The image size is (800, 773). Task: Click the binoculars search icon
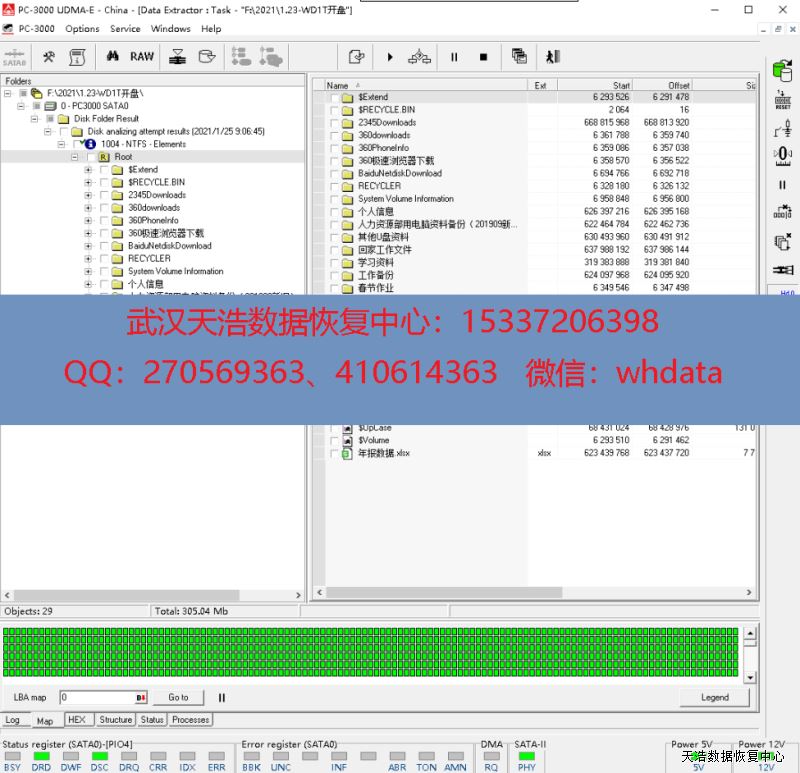click(x=113, y=57)
